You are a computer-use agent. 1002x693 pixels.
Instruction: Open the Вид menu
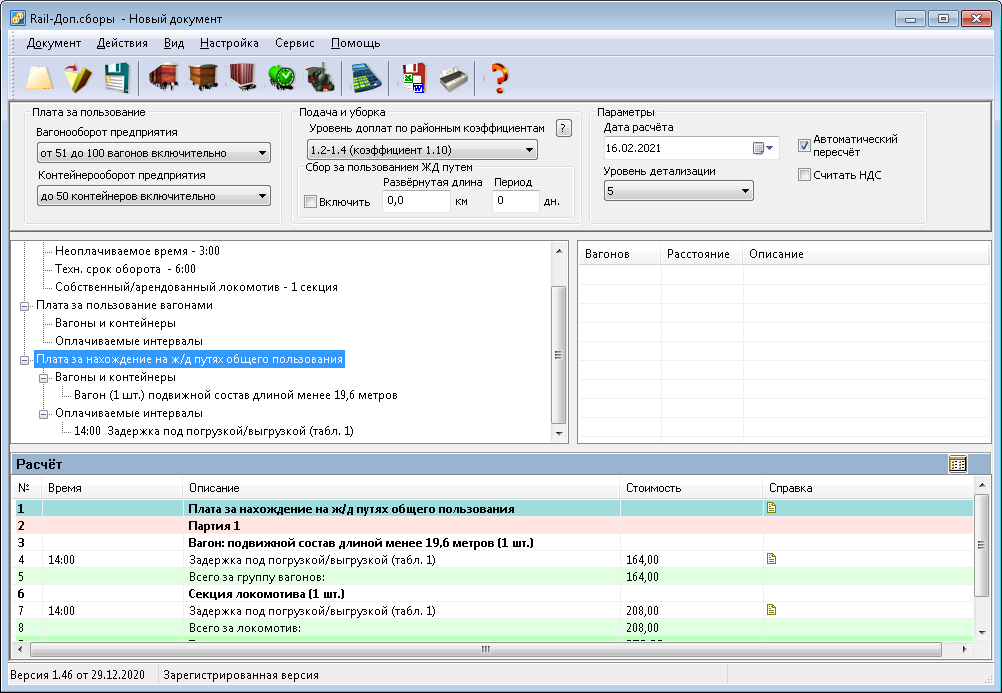click(174, 43)
